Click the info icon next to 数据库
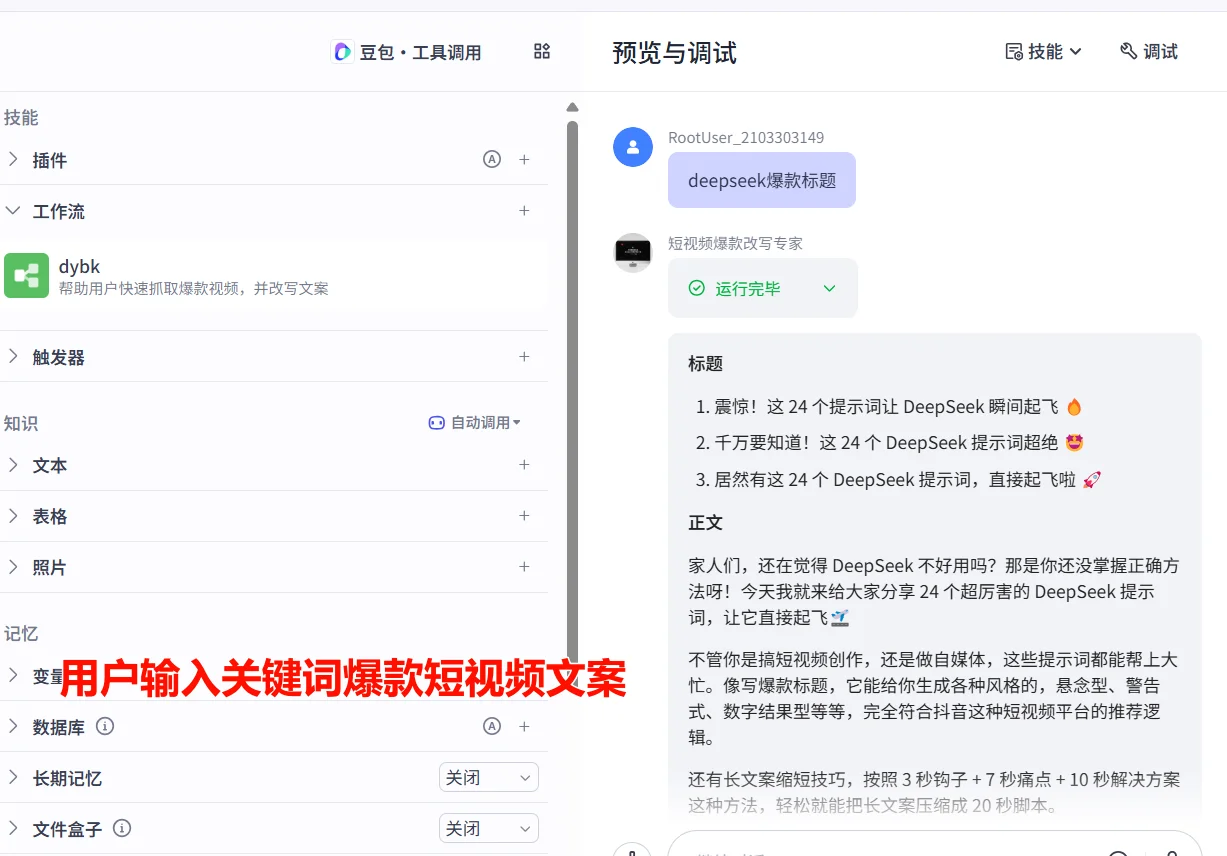Image resolution: width=1227 pixels, height=856 pixels. click(105, 726)
